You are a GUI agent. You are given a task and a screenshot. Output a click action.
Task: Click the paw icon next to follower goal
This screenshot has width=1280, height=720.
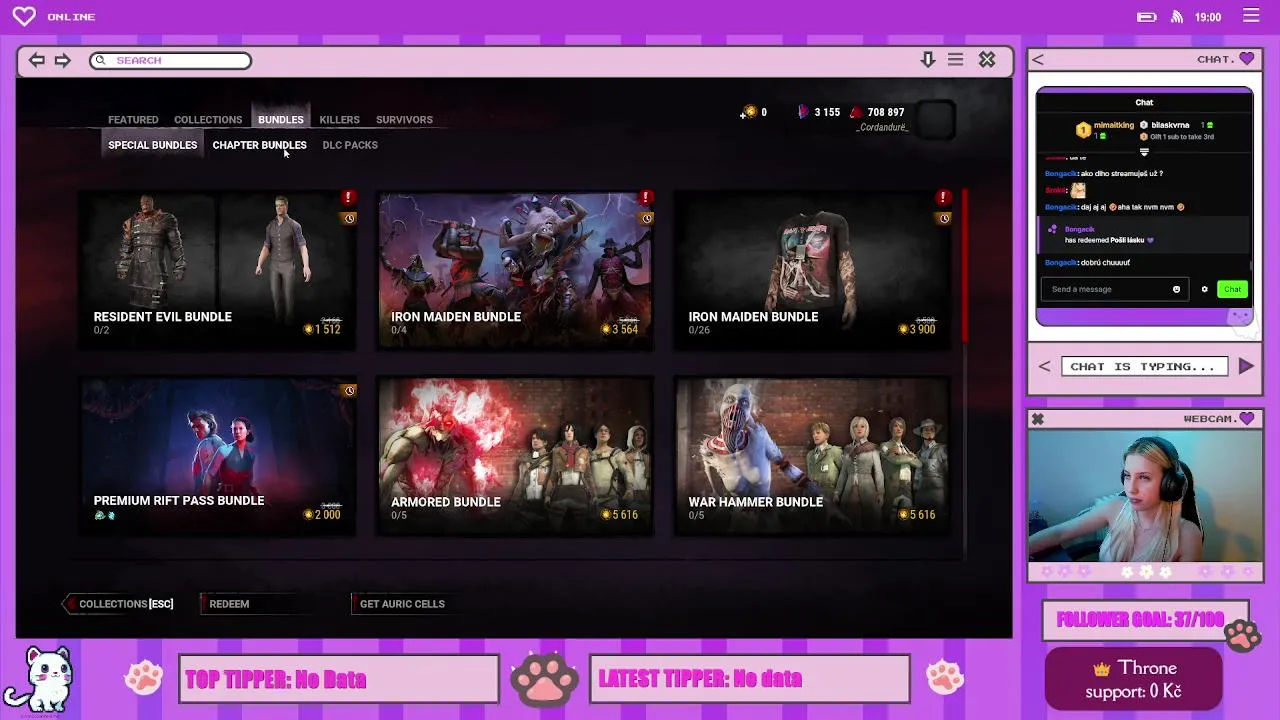point(1243,635)
